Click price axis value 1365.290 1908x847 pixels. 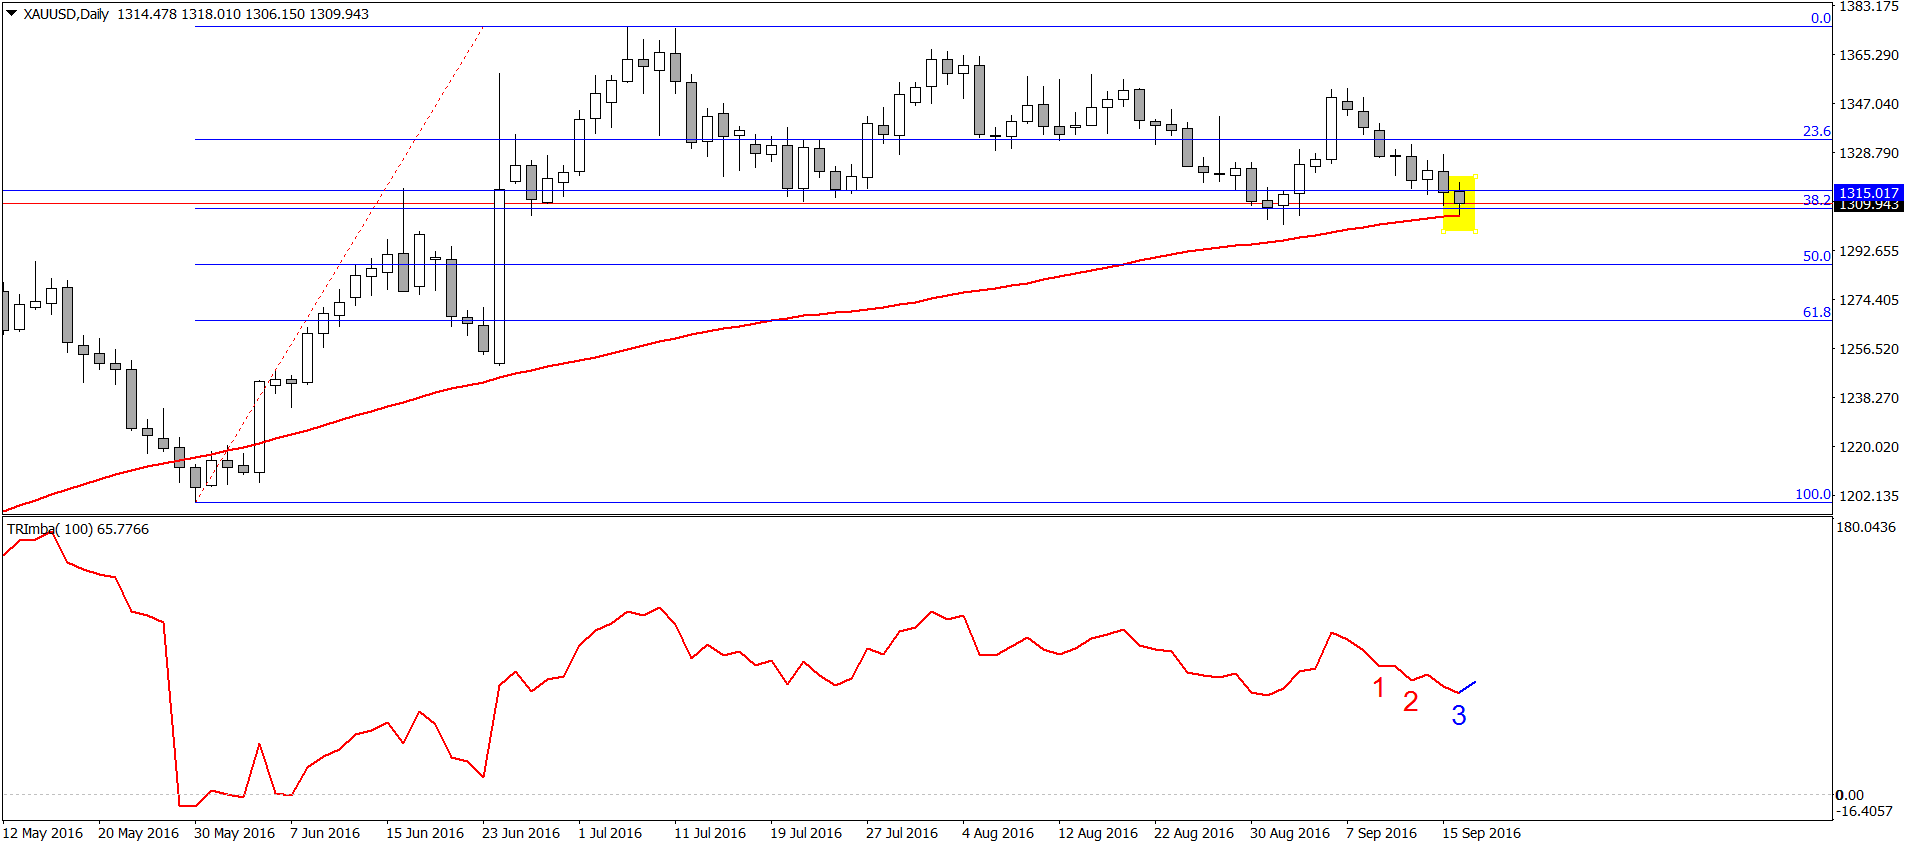click(1869, 55)
